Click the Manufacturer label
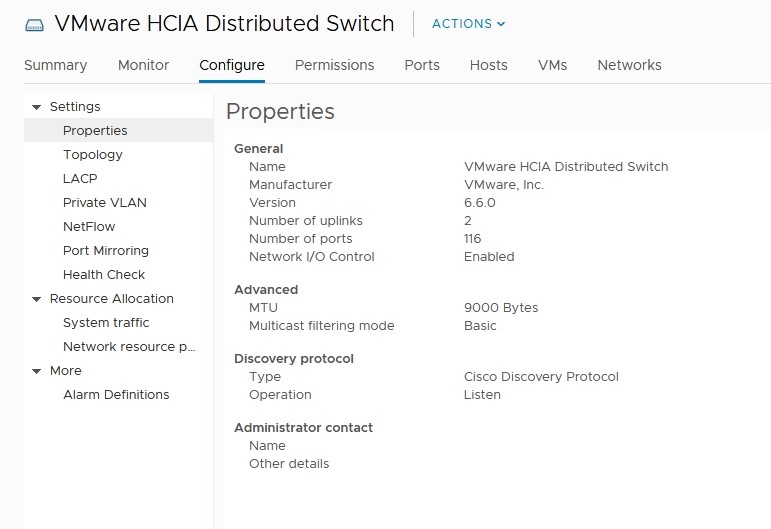The height and width of the screenshot is (529, 771). point(290,185)
